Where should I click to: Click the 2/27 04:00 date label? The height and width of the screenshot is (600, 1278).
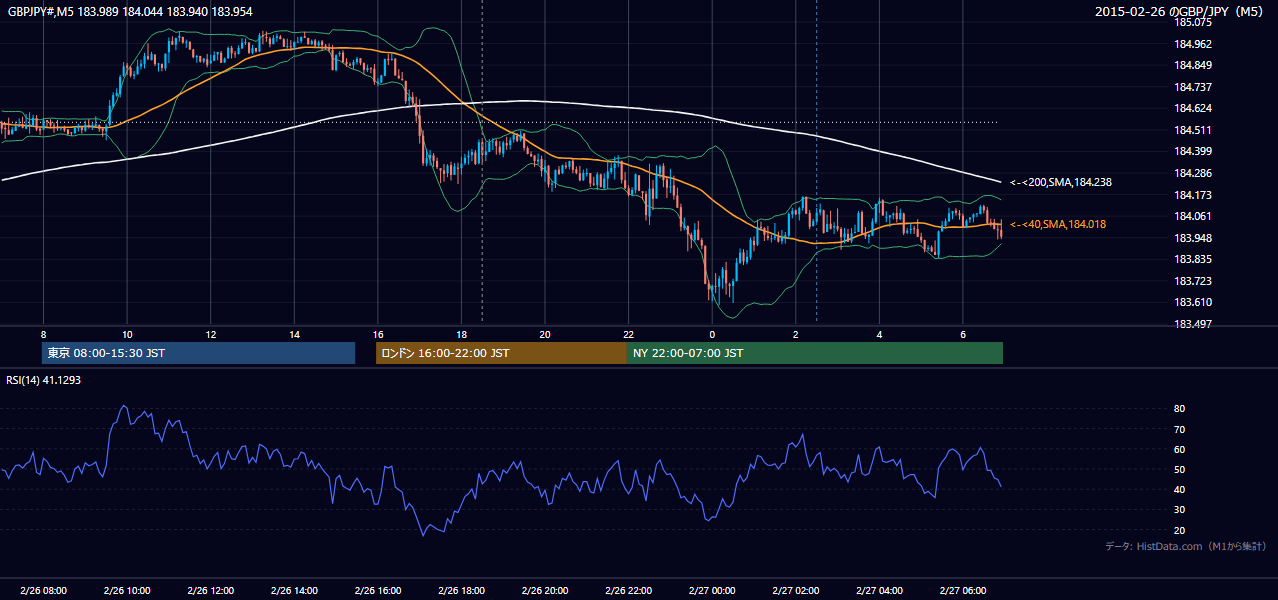coord(879,591)
